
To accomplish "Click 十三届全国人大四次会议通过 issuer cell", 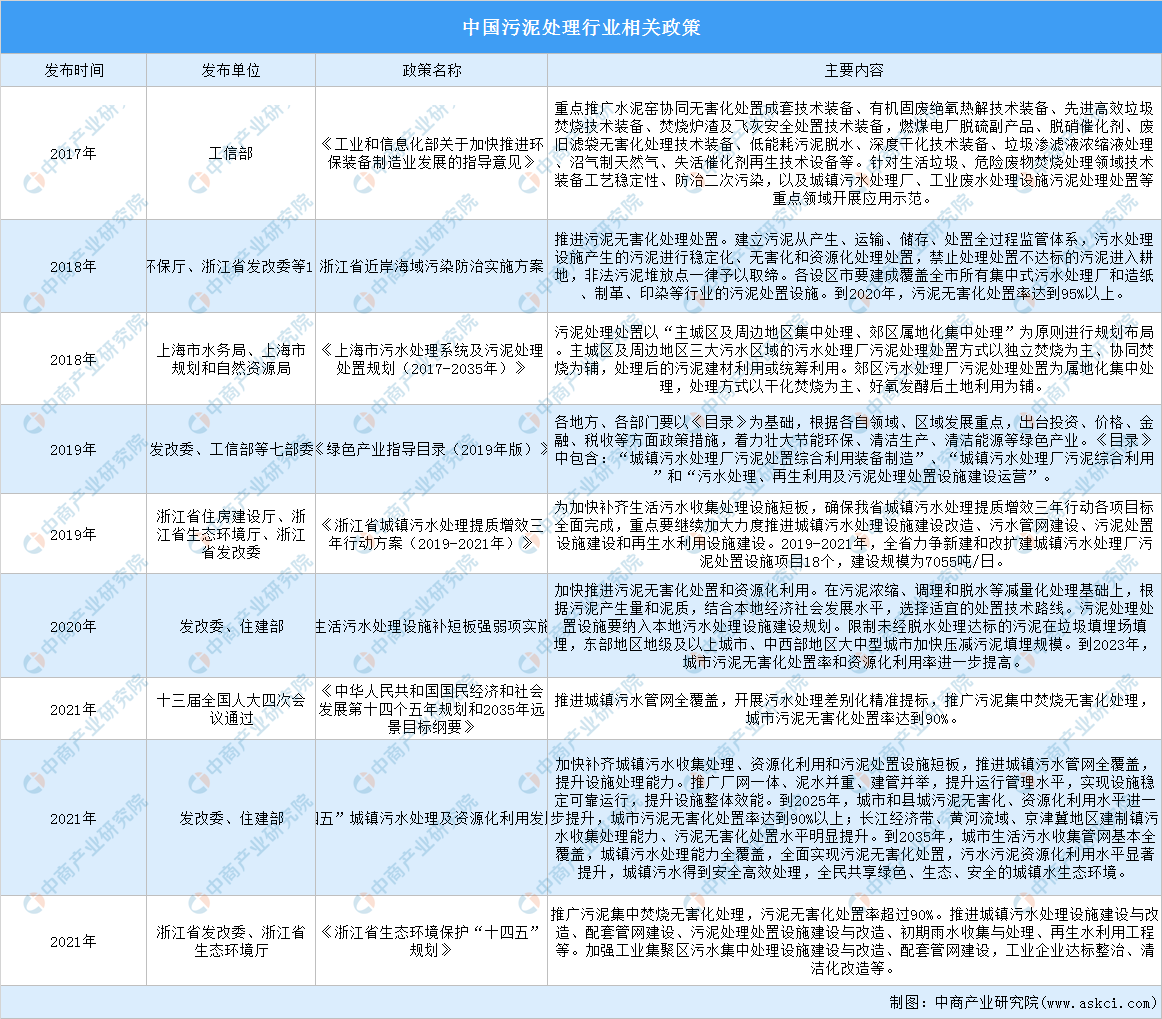I will click(231, 709).
